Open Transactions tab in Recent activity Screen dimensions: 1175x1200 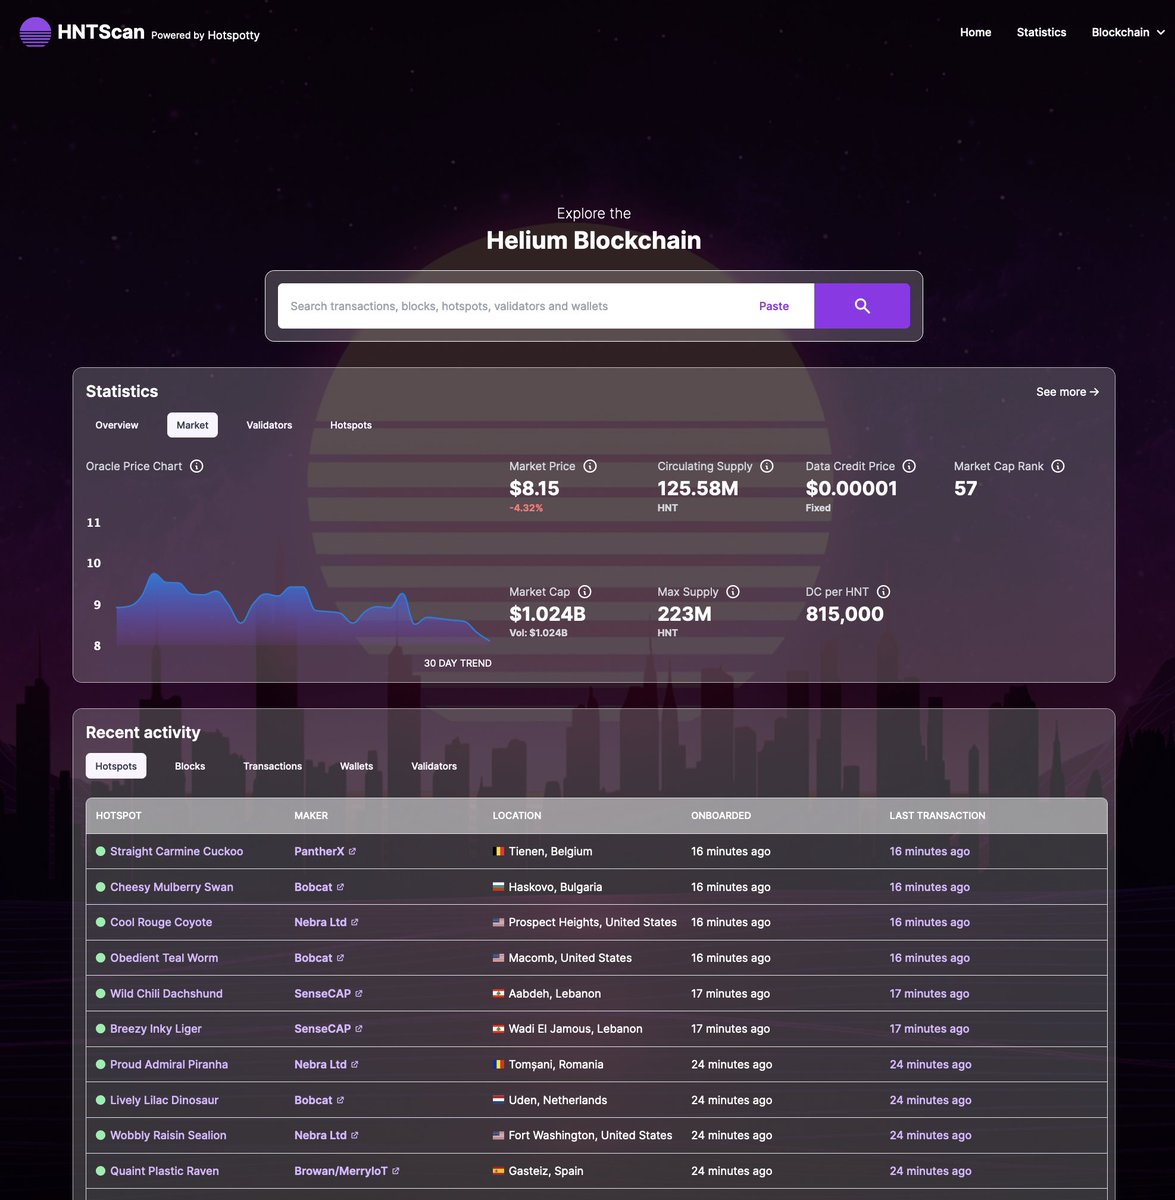[272, 766]
